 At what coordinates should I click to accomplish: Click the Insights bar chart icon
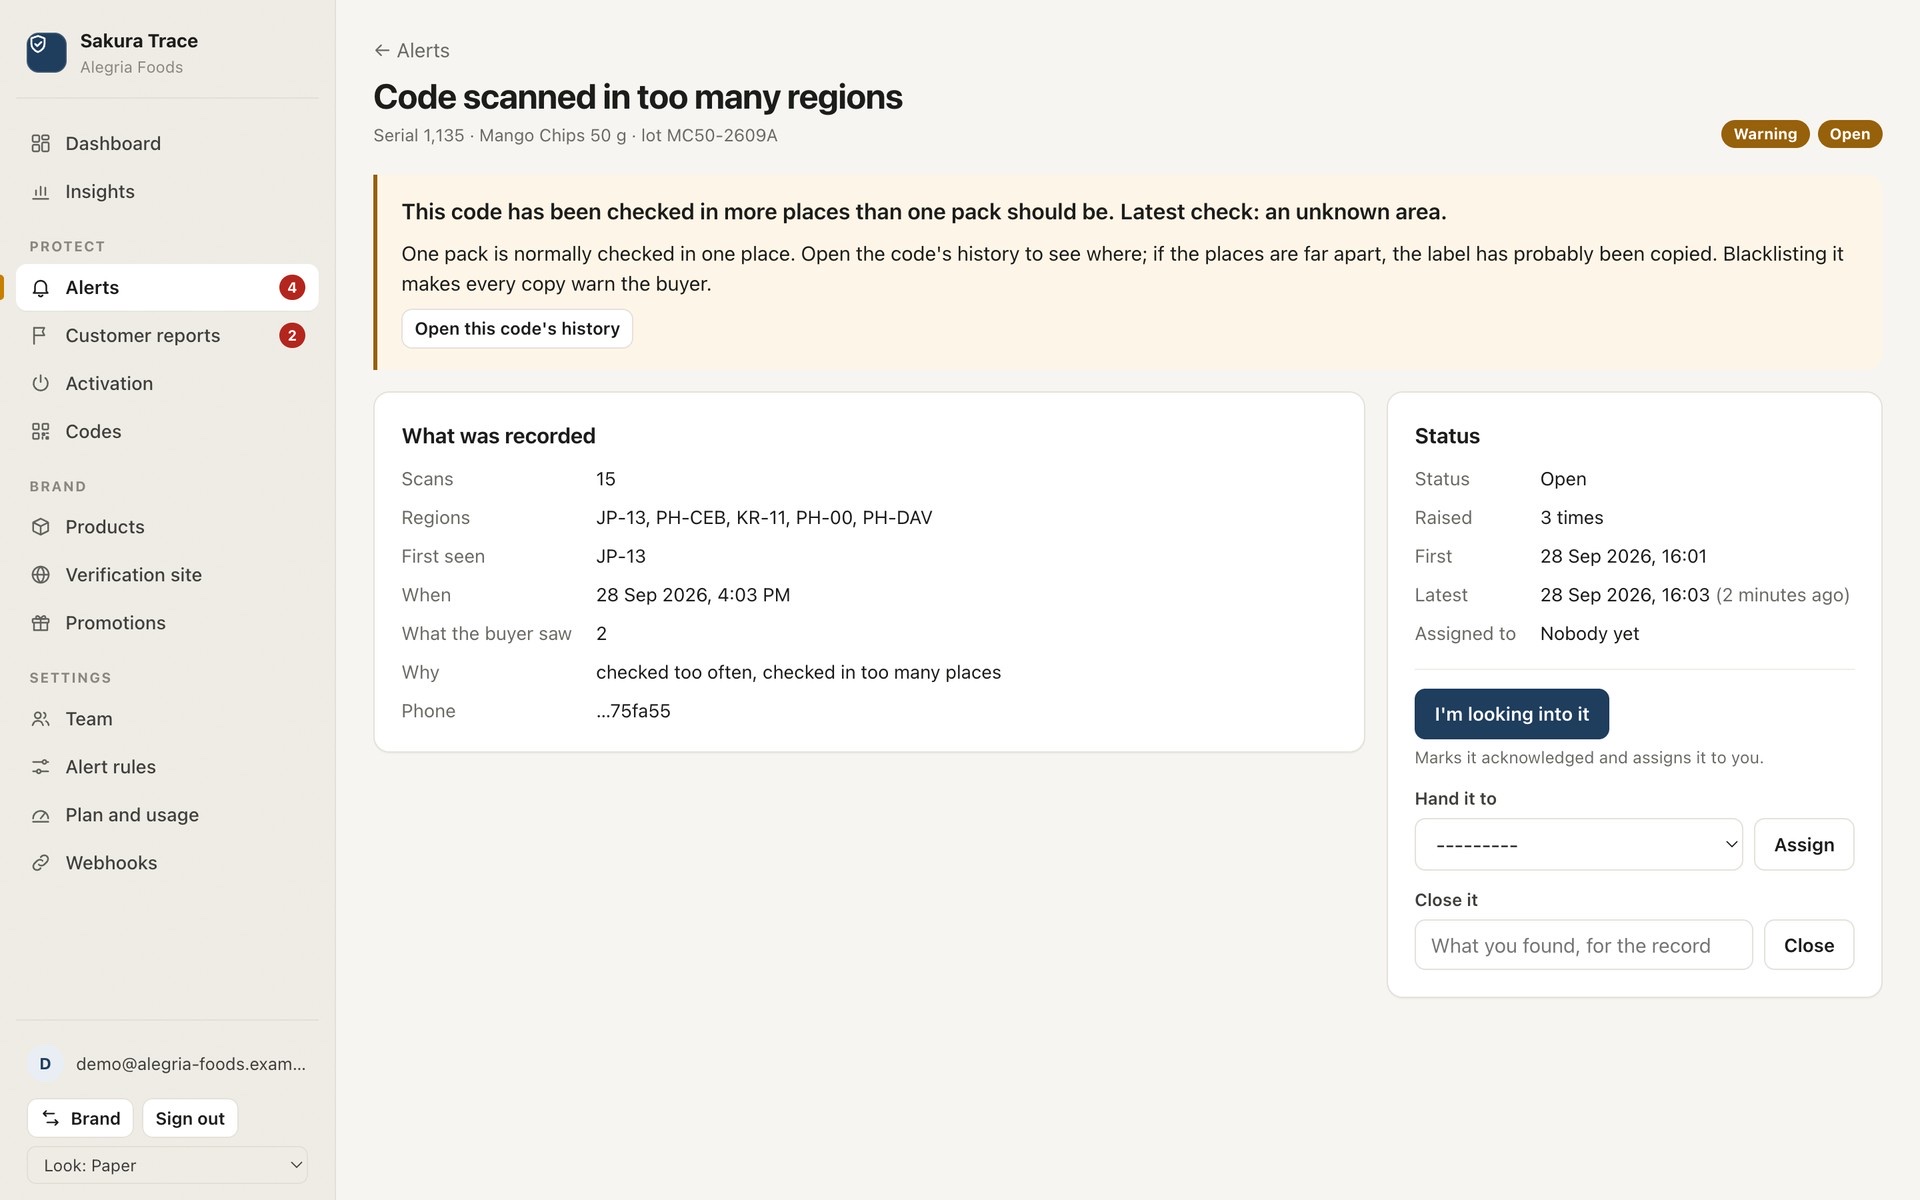pyautogui.click(x=40, y=191)
